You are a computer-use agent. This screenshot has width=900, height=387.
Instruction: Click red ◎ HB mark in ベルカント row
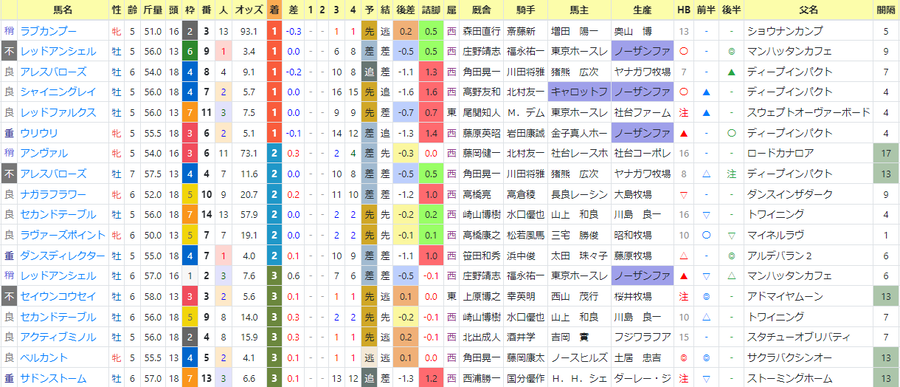click(x=684, y=358)
